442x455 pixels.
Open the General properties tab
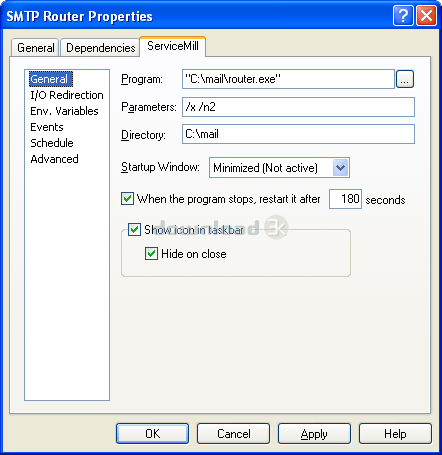tap(35, 48)
